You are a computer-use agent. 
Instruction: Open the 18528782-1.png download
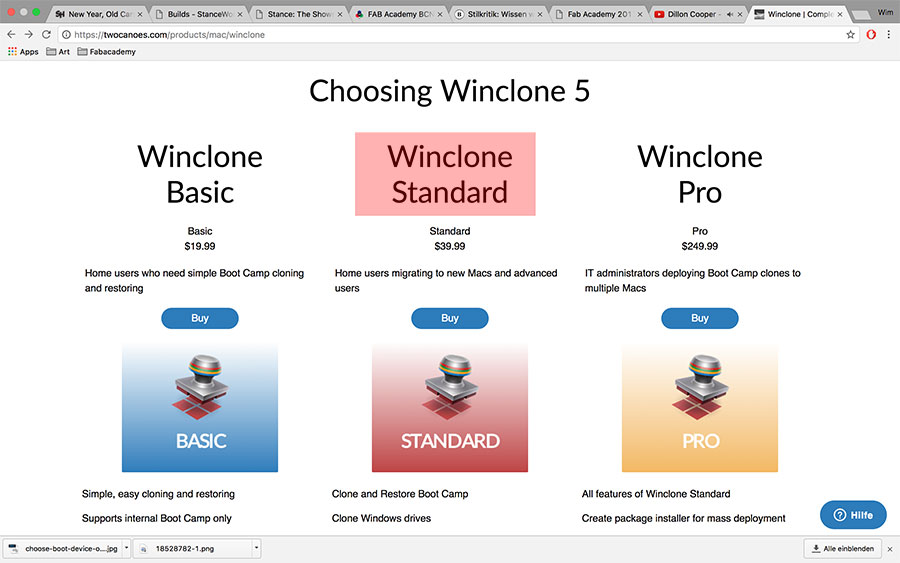click(x=193, y=549)
